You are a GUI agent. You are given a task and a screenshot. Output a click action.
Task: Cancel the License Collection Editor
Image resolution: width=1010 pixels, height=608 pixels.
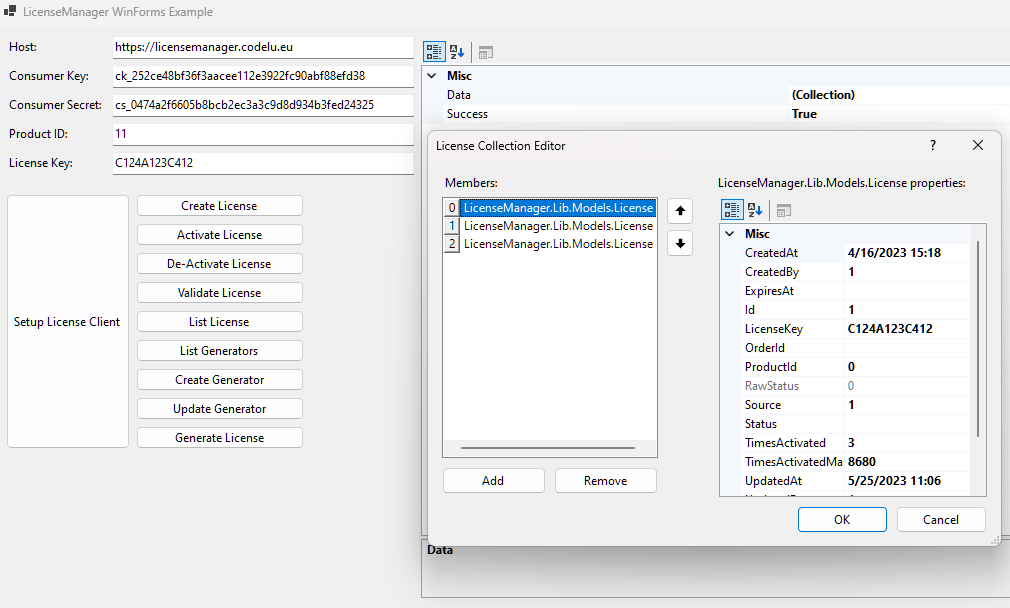(941, 519)
